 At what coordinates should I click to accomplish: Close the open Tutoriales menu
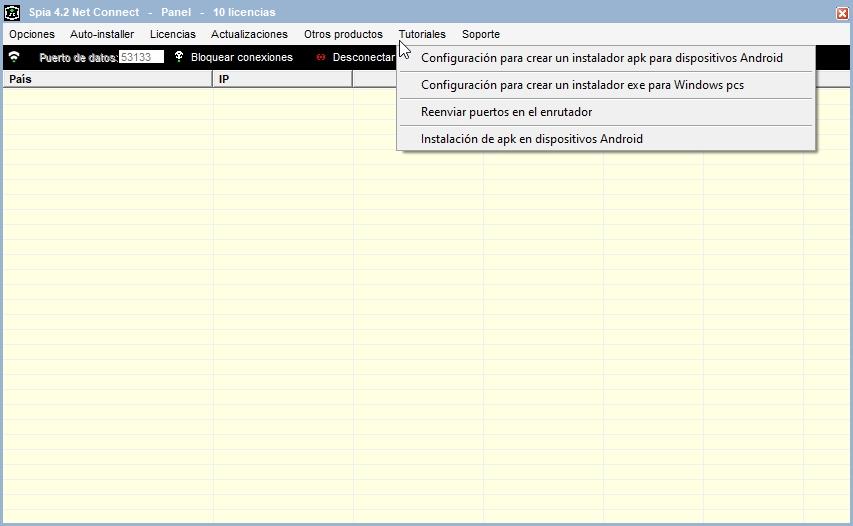(422, 34)
